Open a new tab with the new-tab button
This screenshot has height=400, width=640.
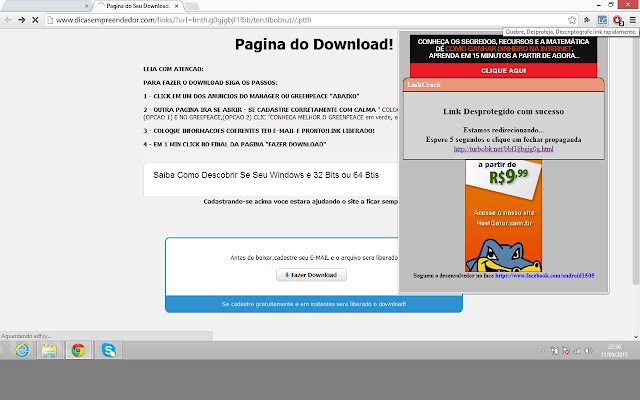point(192,6)
